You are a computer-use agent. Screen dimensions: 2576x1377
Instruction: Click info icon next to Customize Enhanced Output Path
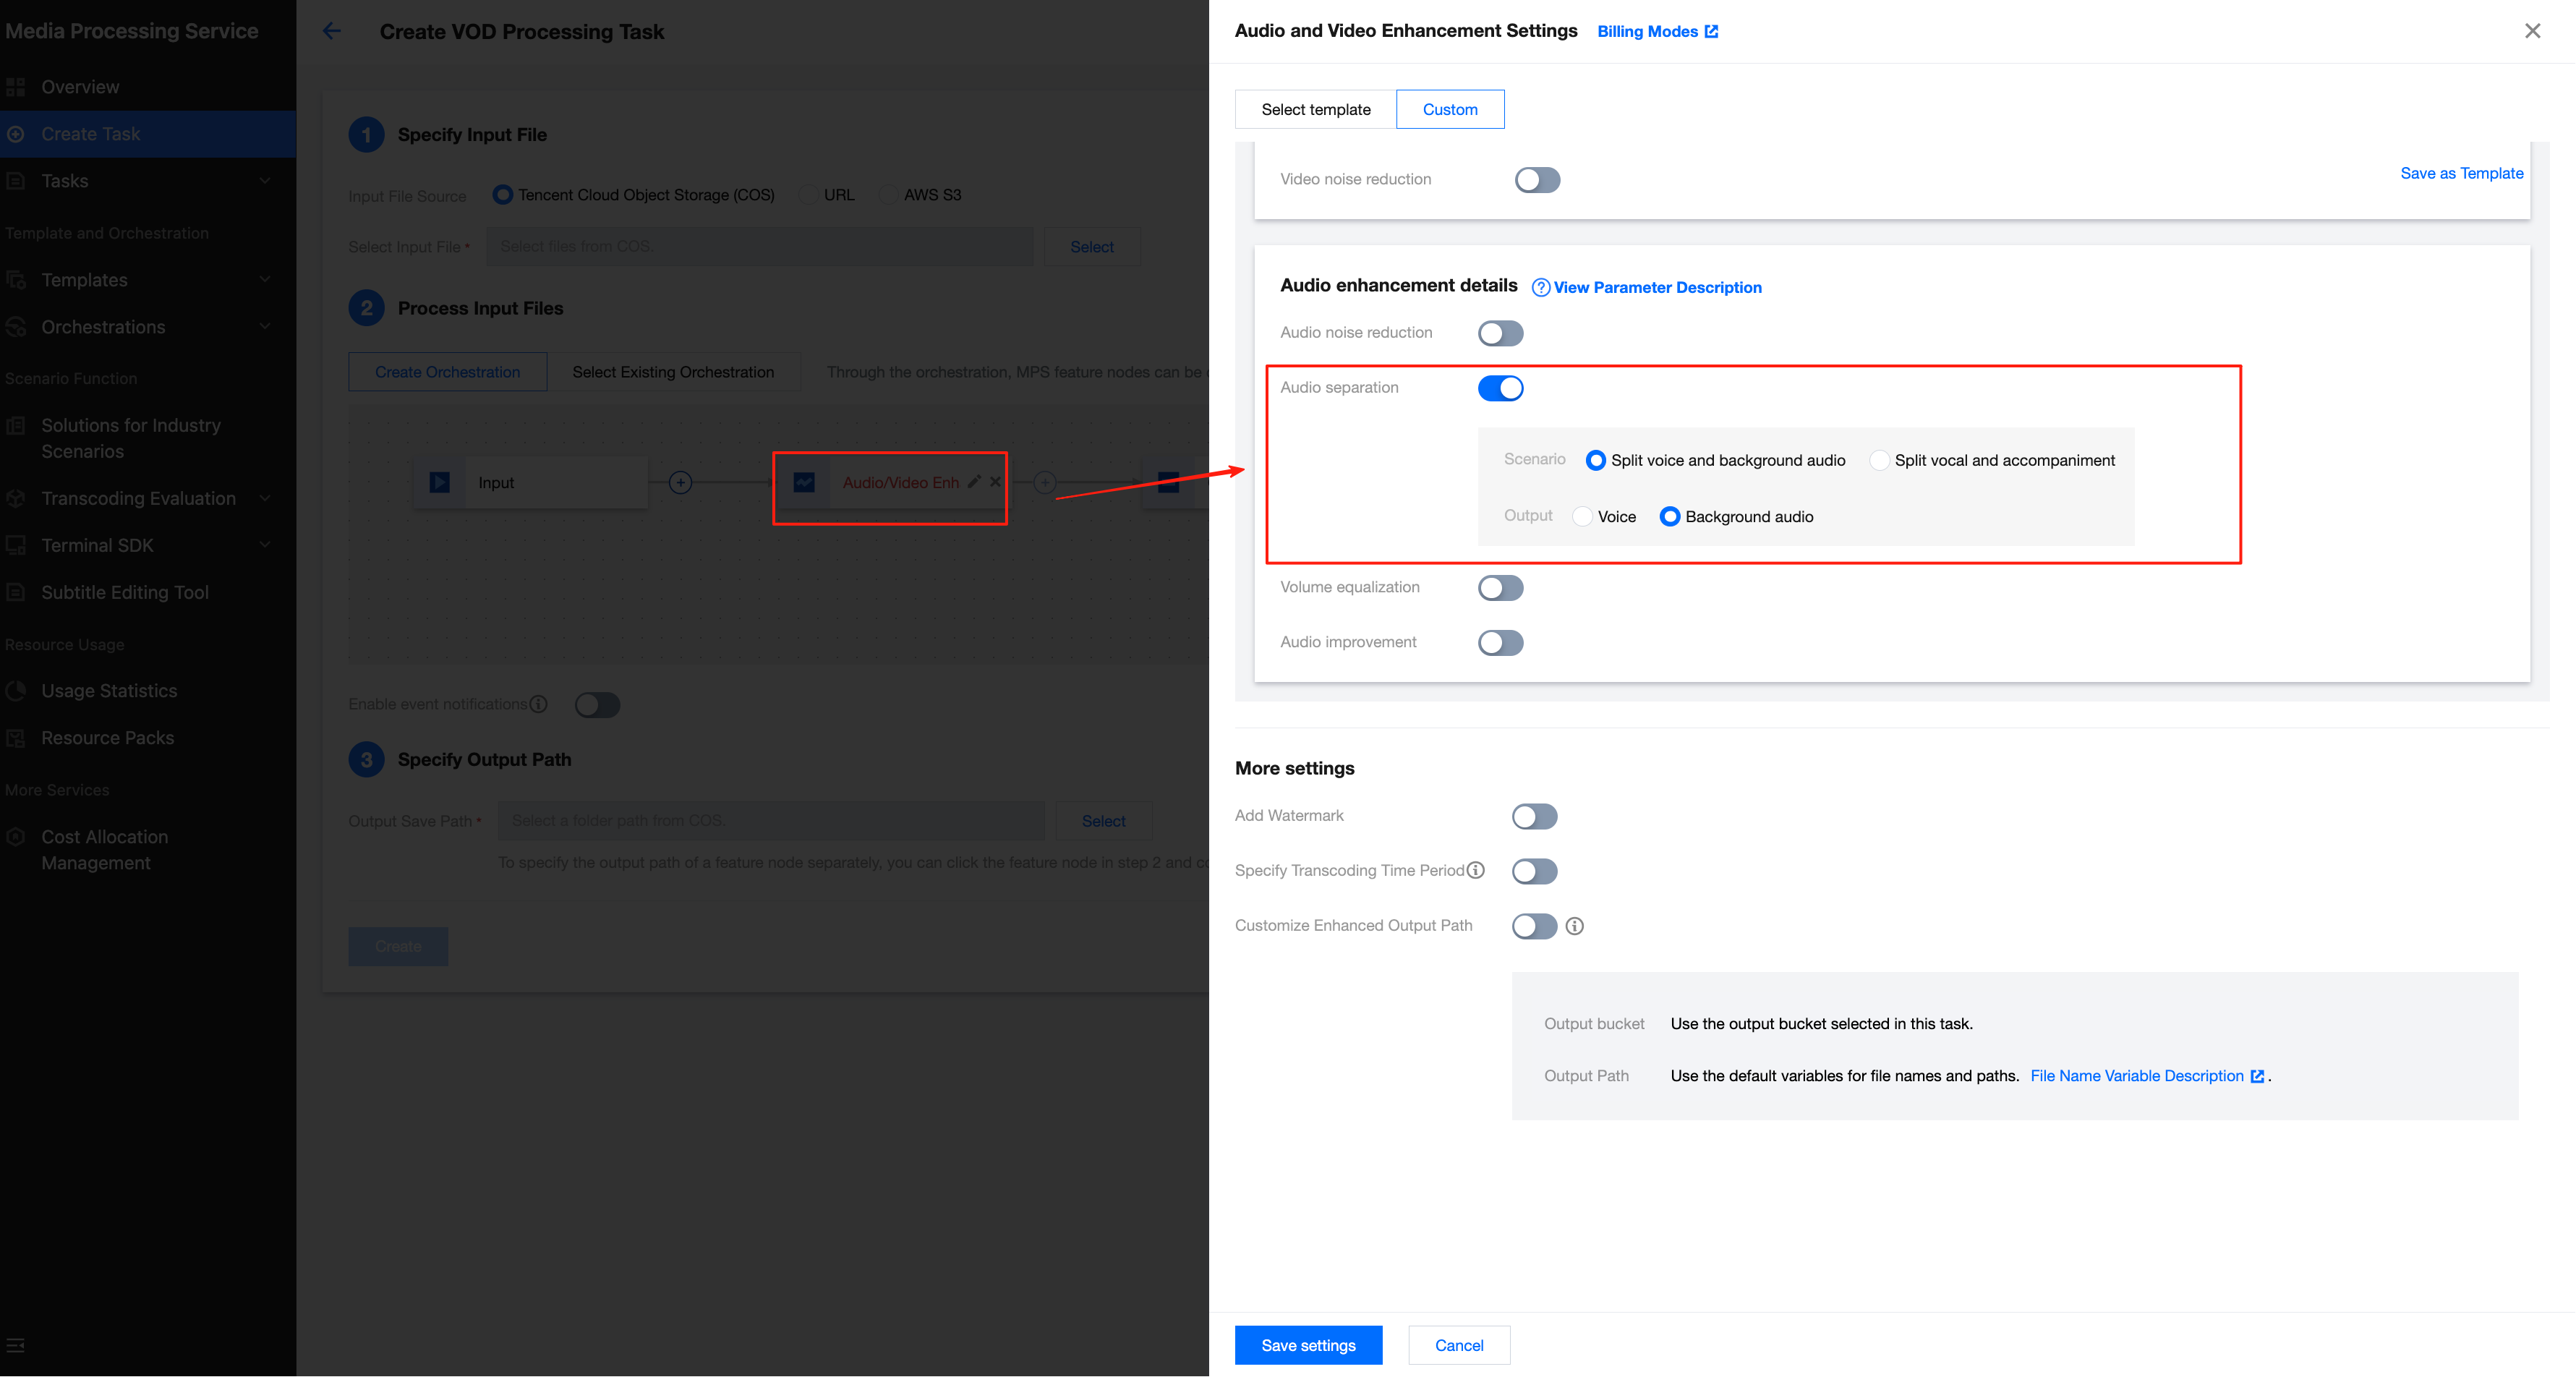point(1574,926)
